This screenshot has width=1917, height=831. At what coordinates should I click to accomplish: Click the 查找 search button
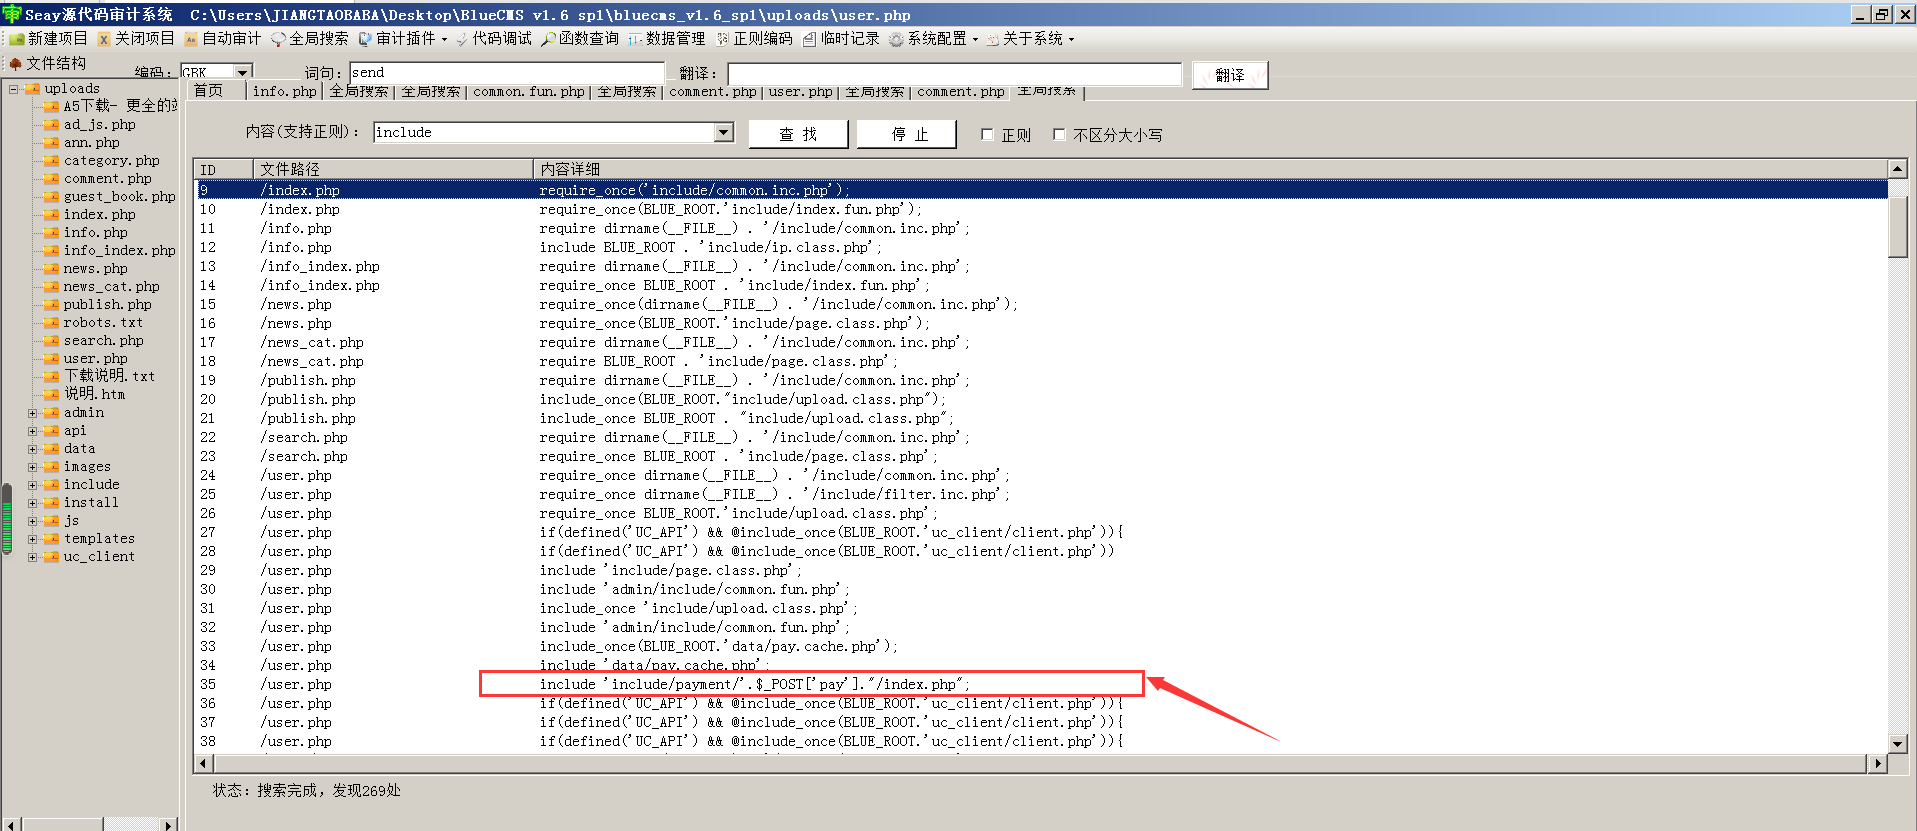click(x=798, y=134)
